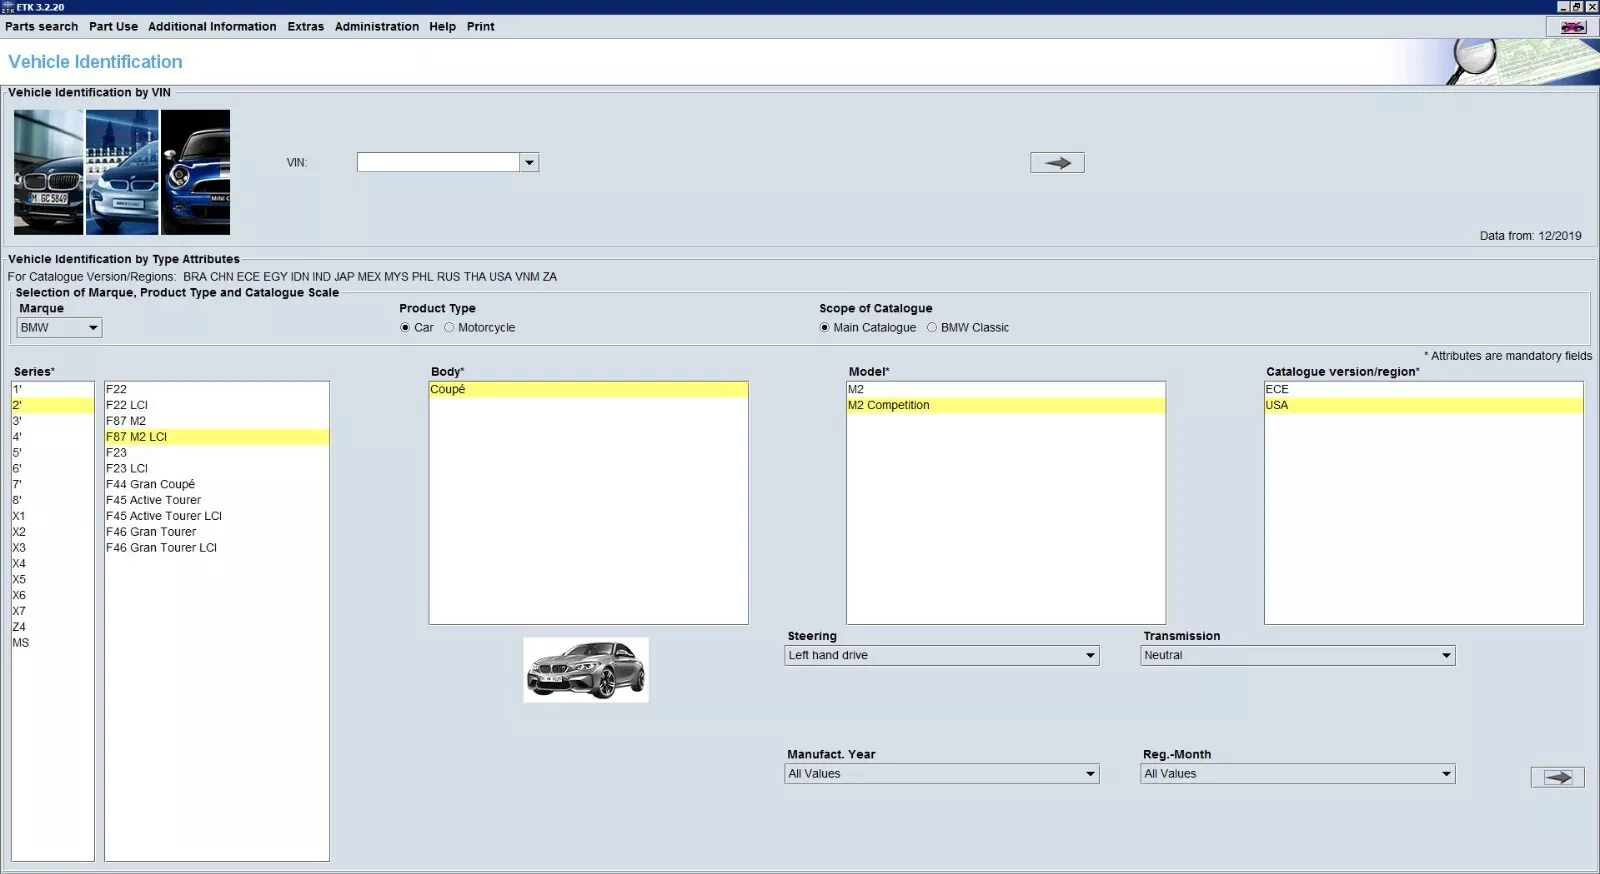This screenshot has height=874, width=1600.
Task: Choose the Main Catalogue scope option
Action: pyautogui.click(x=824, y=328)
